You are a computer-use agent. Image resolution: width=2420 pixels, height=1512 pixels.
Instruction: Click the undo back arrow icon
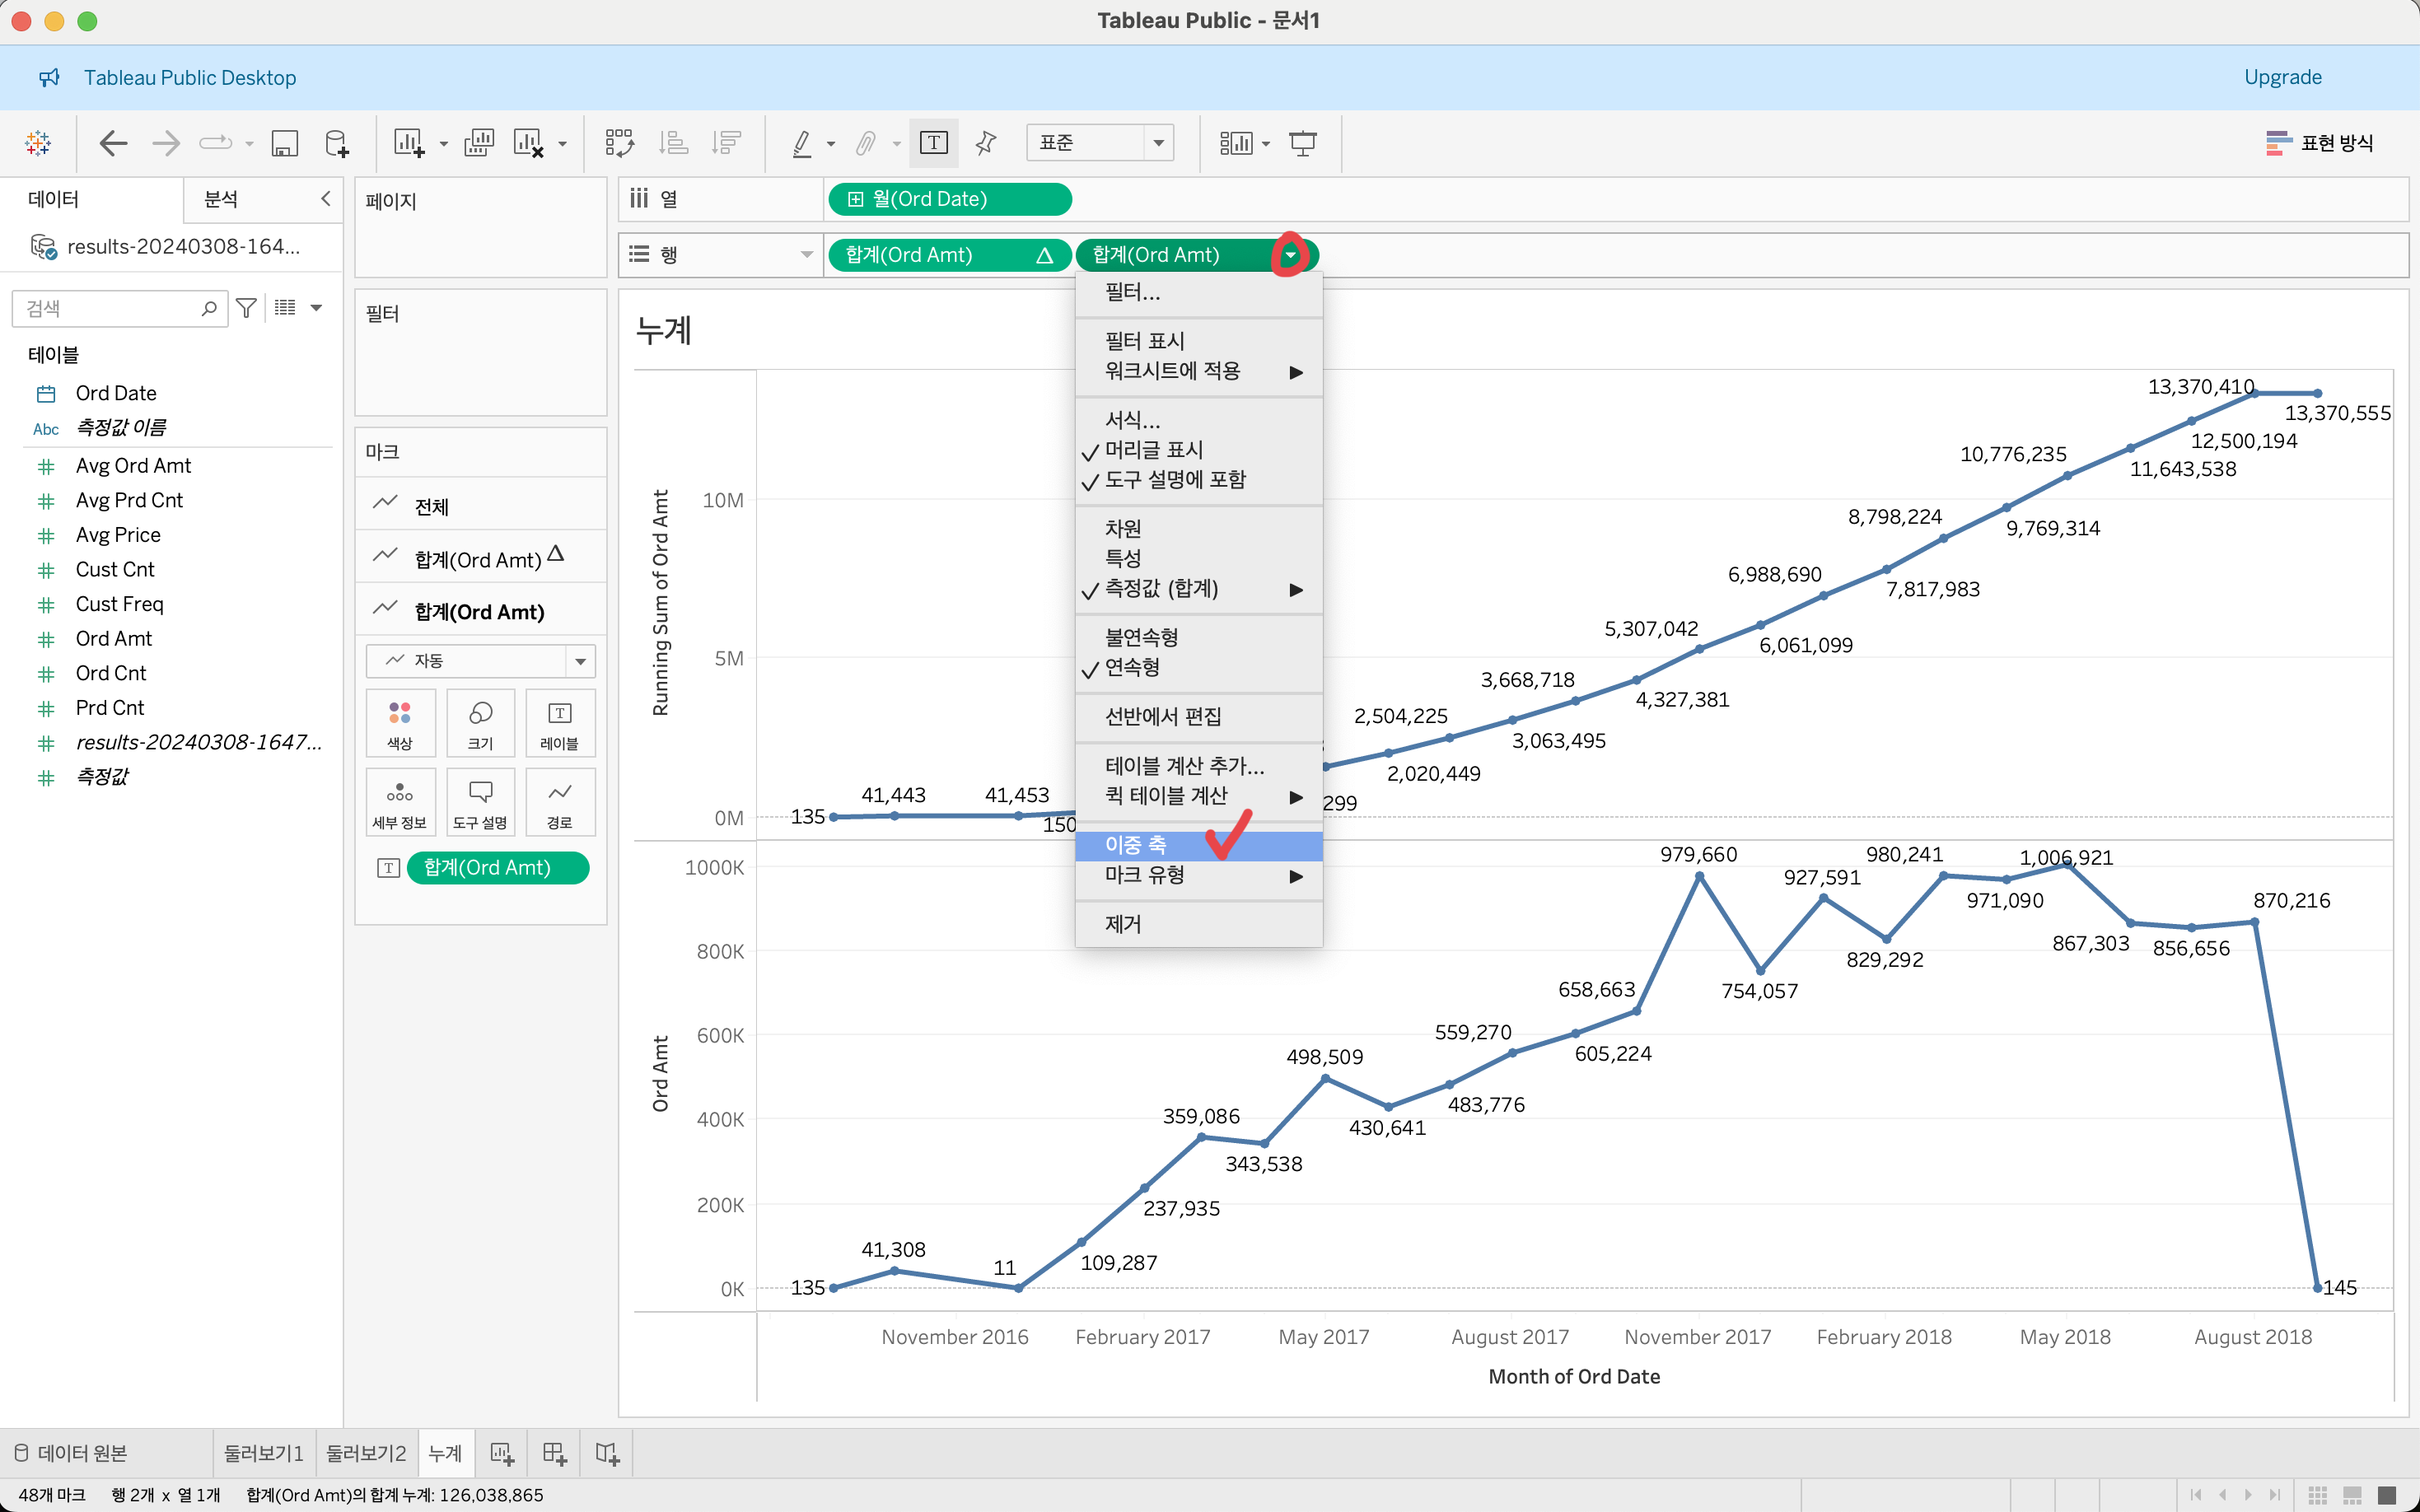(113, 143)
